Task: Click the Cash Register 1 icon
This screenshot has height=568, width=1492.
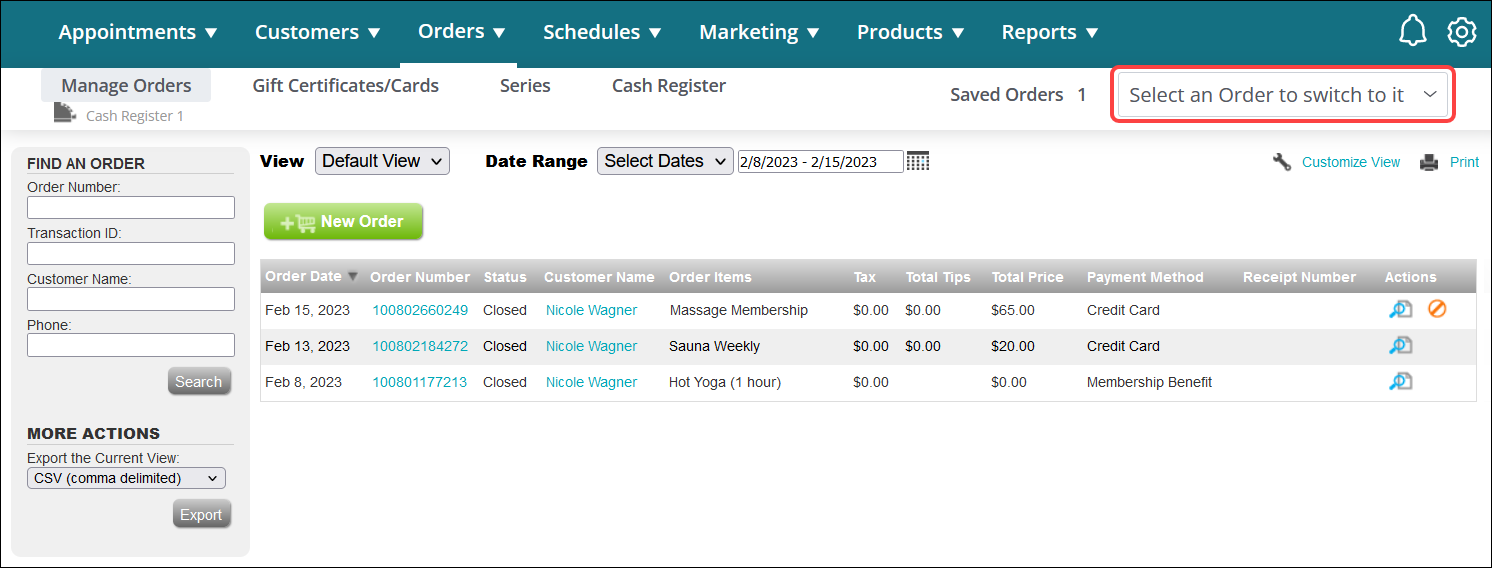Action: (x=65, y=113)
